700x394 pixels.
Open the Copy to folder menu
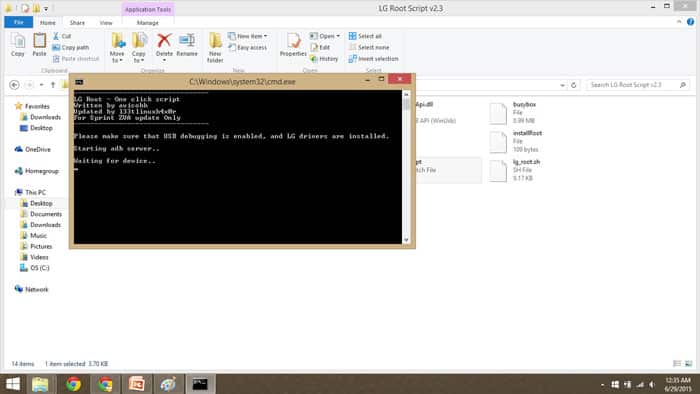click(x=139, y=47)
